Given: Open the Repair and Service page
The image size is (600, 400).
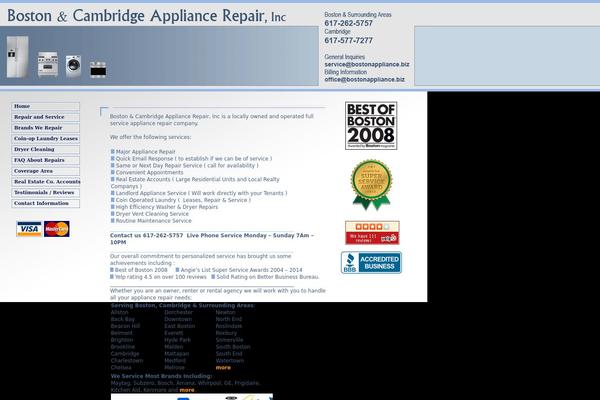Looking at the screenshot, I should (x=46, y=117).
